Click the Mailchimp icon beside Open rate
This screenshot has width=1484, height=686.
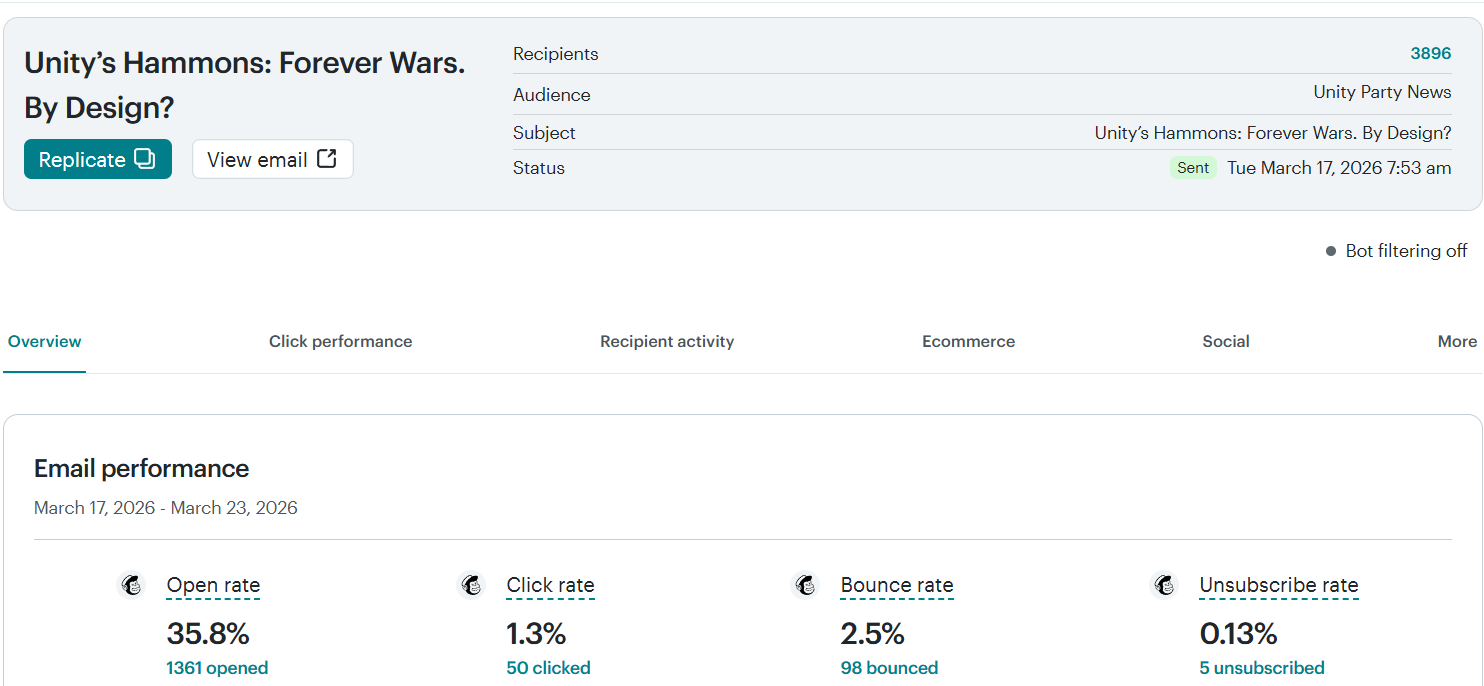tap(131, 585)
